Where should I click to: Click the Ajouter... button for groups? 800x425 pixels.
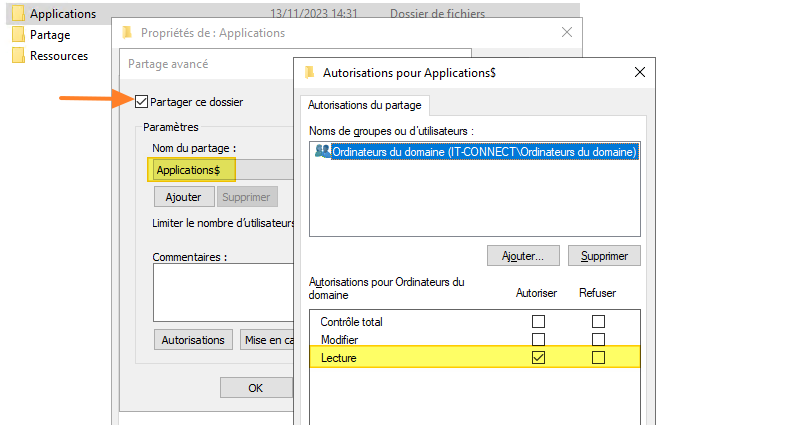point(523,256)
